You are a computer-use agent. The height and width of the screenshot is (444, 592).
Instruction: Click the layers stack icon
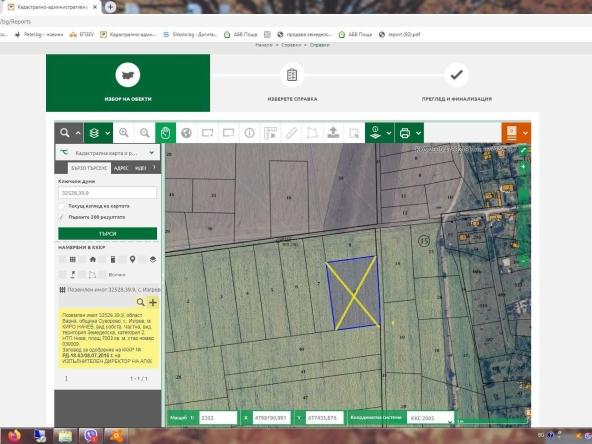pyautogui.click(x=94, y=133)
